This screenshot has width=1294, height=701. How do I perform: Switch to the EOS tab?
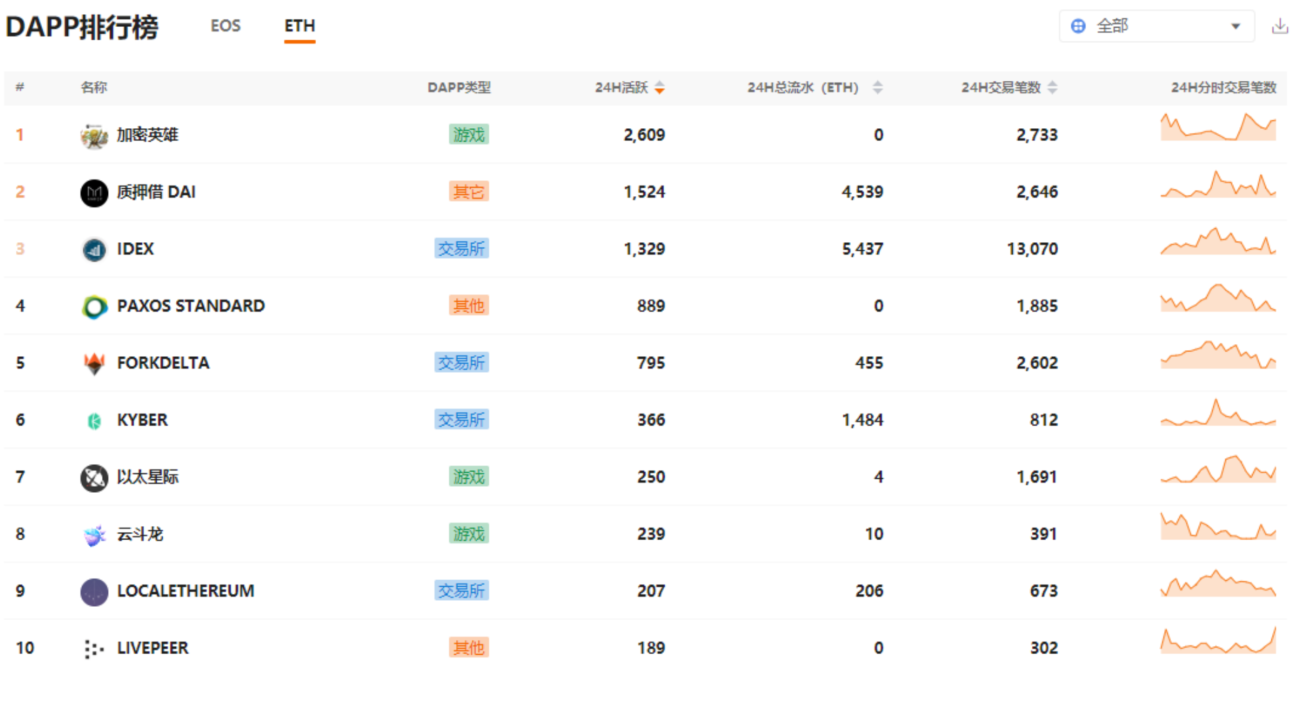225,26
